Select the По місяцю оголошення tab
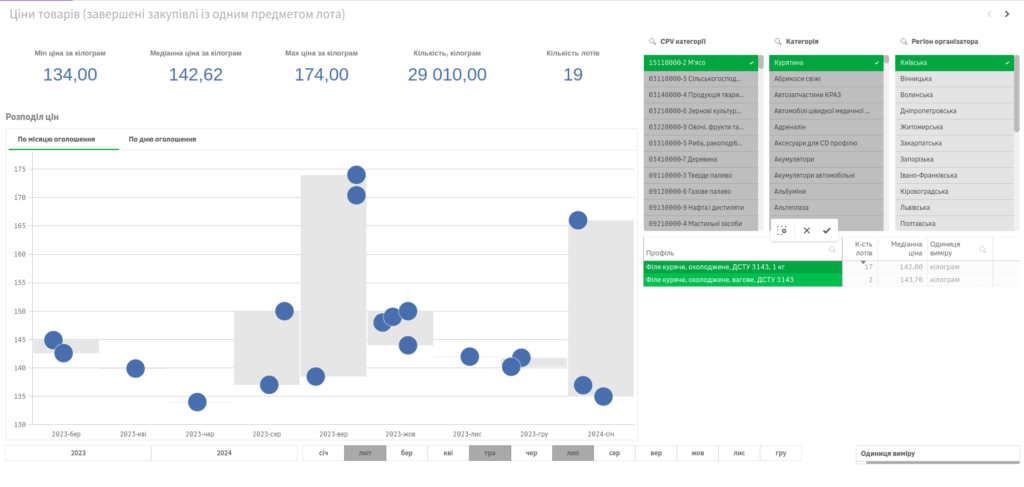Image resolution: width=1024 pixels, height=487 pixels. 57,139
